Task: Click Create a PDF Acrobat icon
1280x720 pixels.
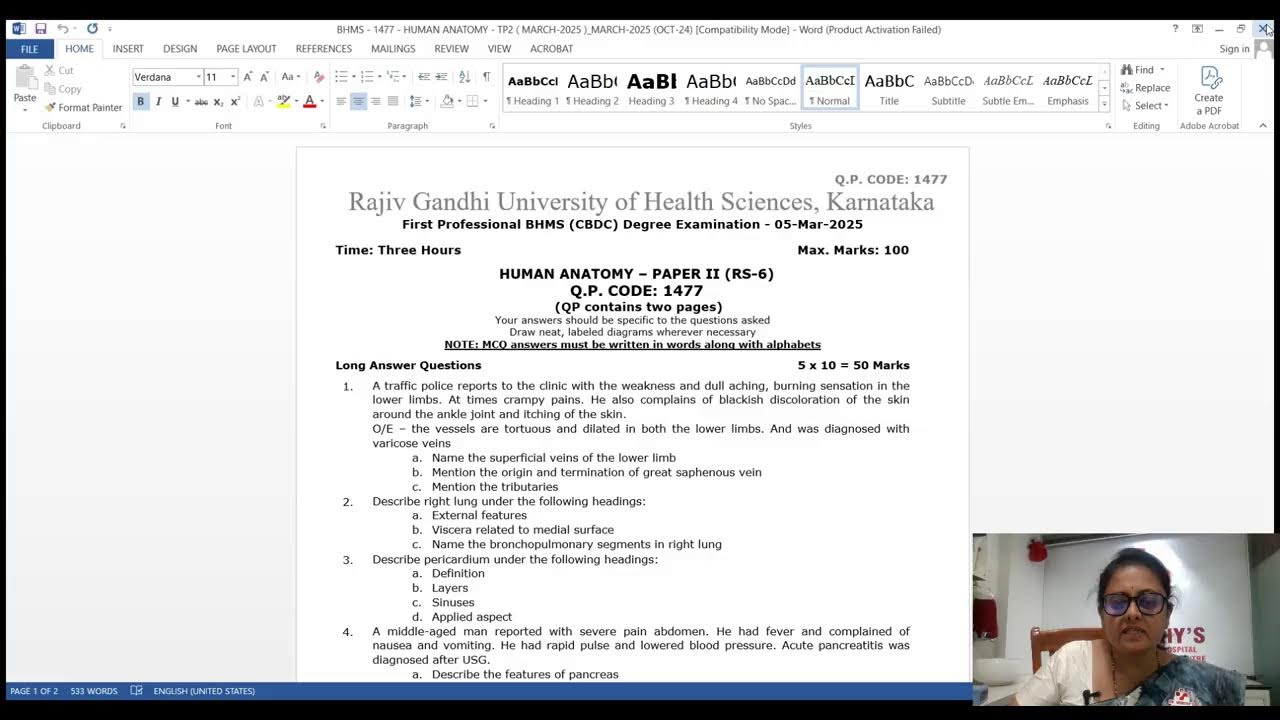Action: tap(1209, 90)
